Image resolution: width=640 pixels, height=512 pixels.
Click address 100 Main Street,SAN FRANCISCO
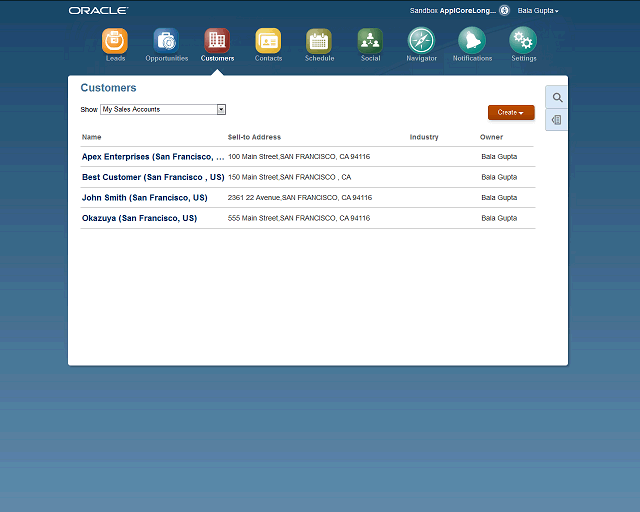click(x=299, y=157)
